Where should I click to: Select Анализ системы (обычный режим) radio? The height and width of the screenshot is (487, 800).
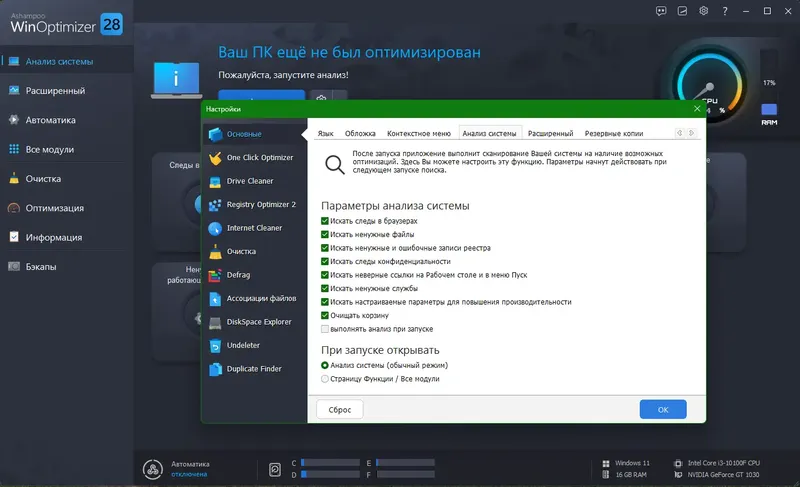pos(324,365)
